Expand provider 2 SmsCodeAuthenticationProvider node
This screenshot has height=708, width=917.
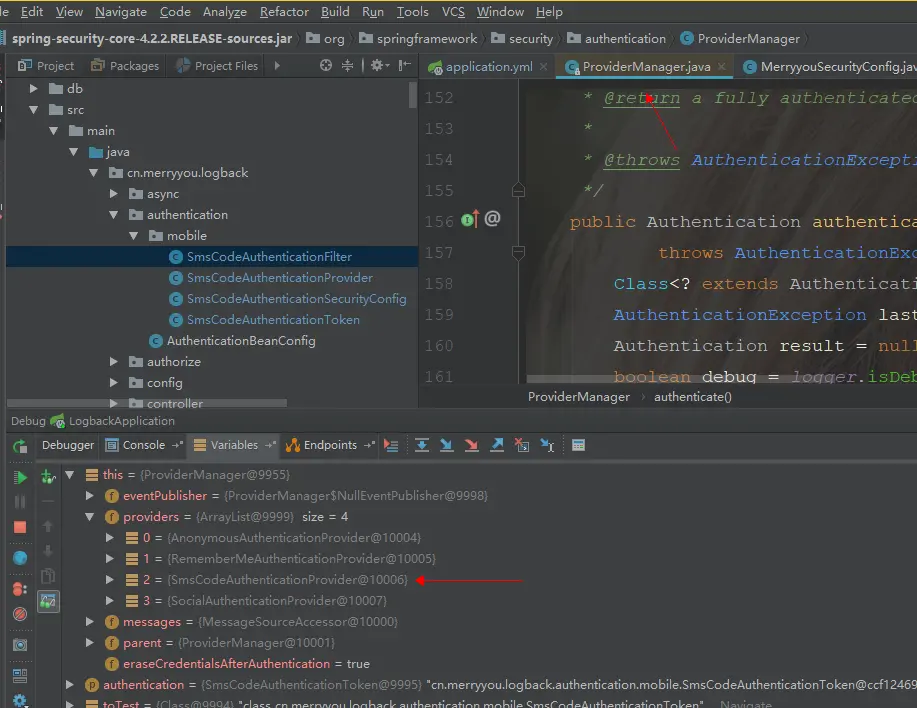coord(109,579)
